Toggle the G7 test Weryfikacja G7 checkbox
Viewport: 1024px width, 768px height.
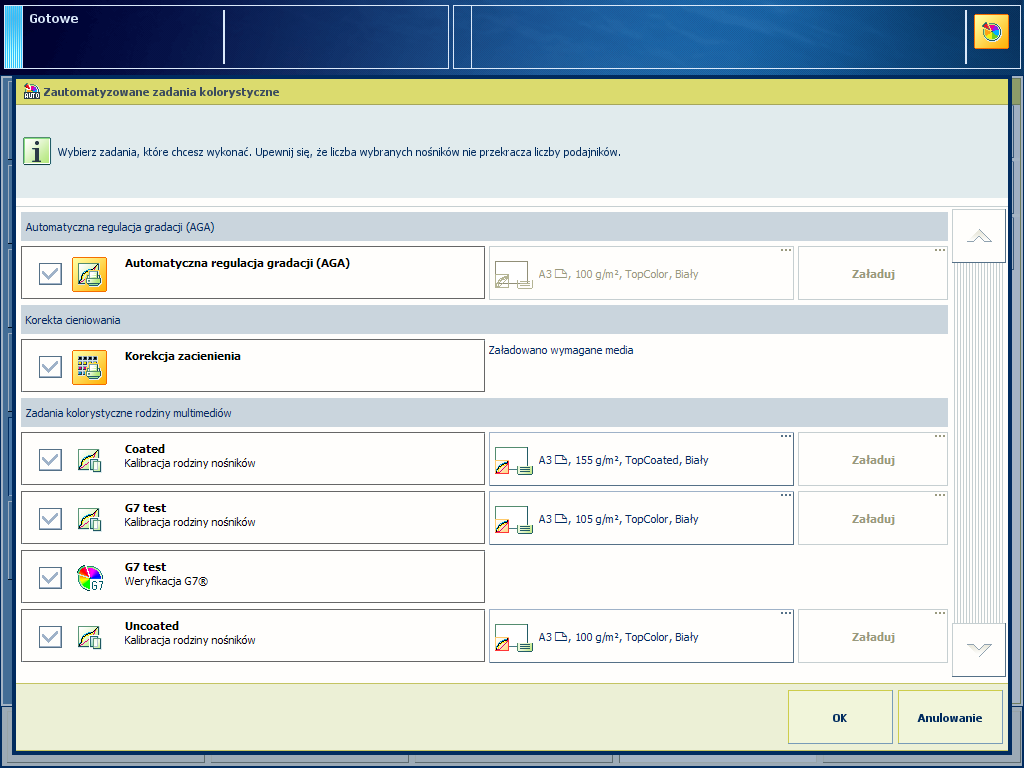(50, 578)
